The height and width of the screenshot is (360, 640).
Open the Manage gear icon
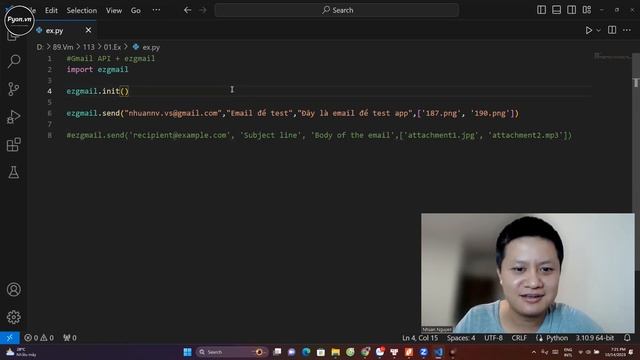point(14,317)
